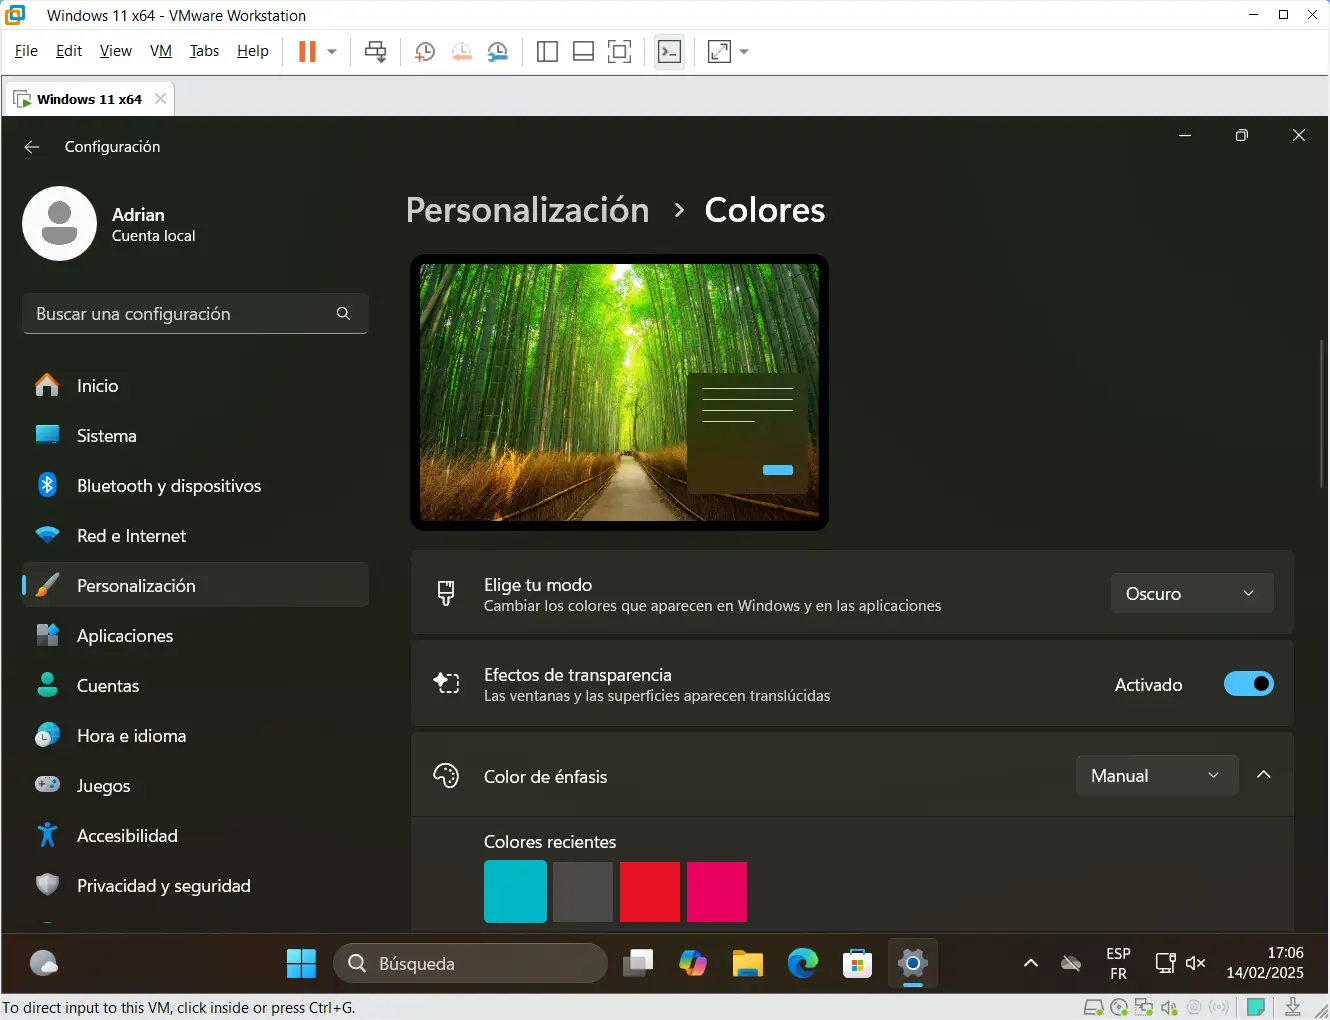Open the 'Elige tu modo' Oscuro dropdown
Screen dimensions: 1330x1020
pos(1192,594)
